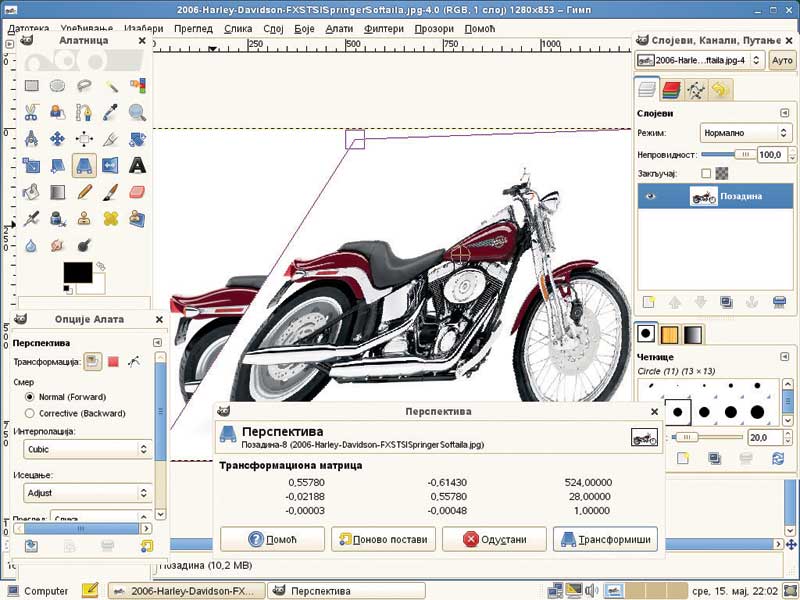Transform selection instead of layer in tool options
The height and width of the screenshot is (600, 800).
(x=113, y=362)
